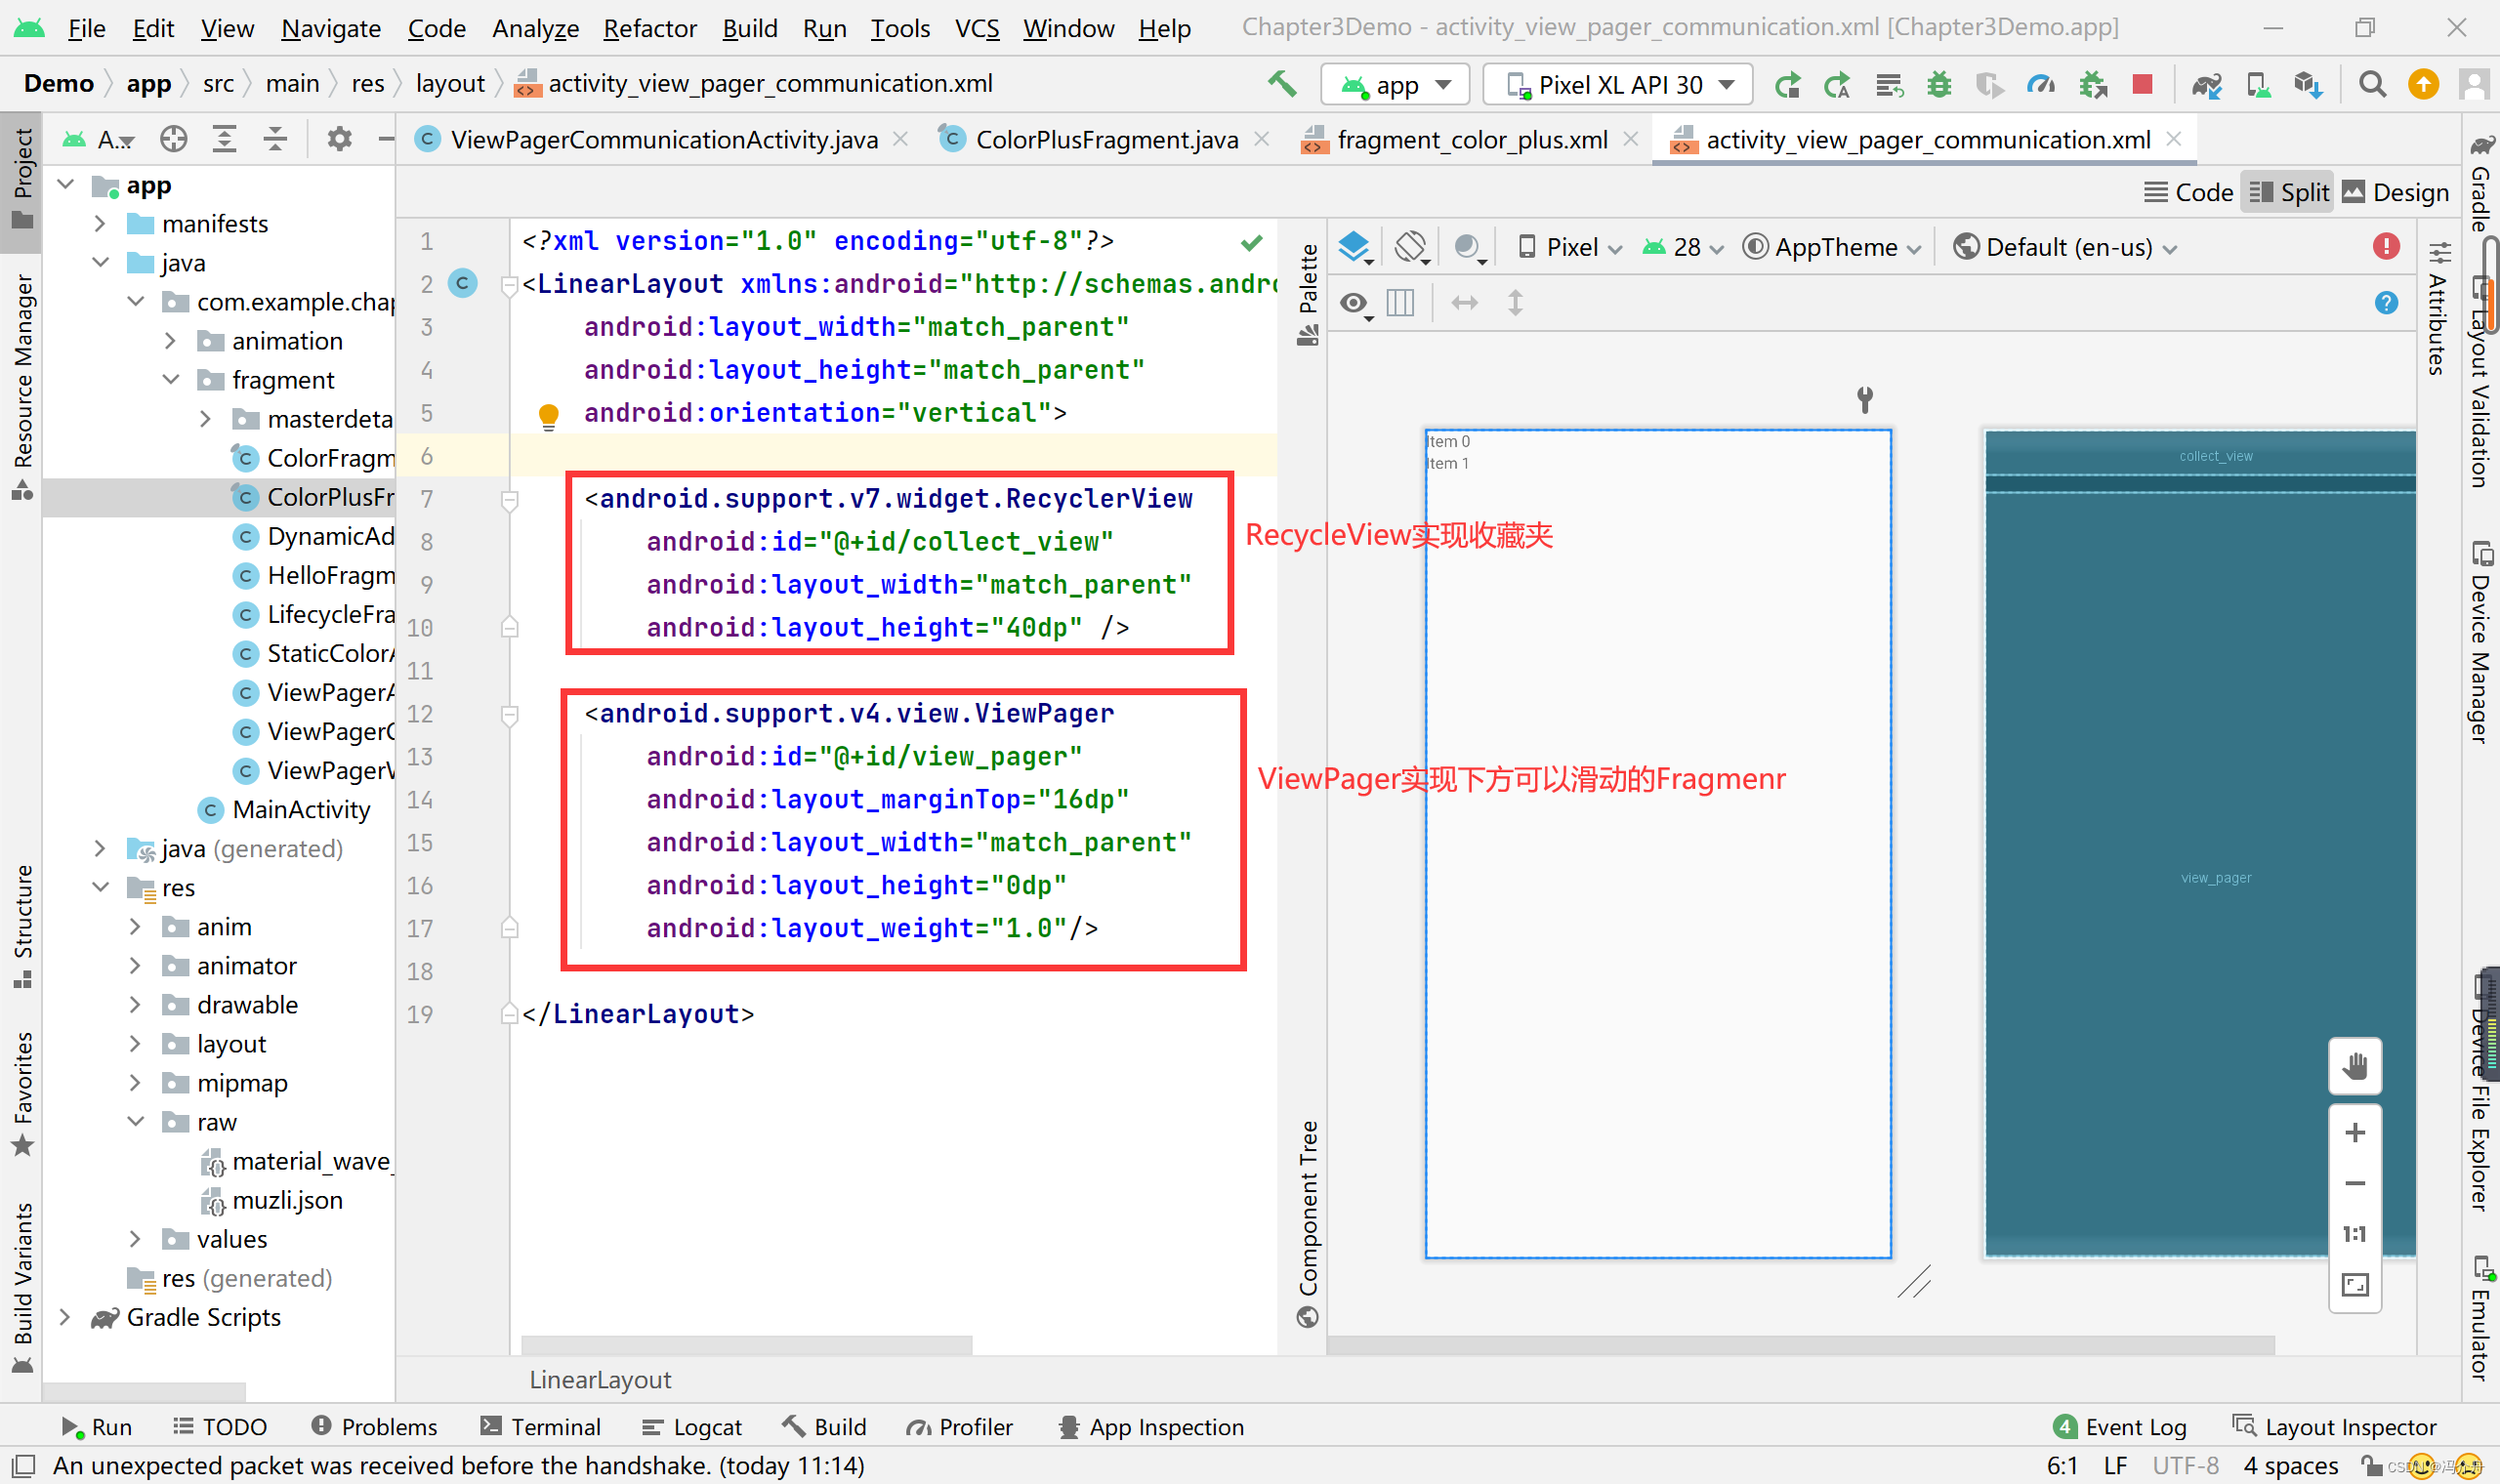Zoom out with the minus button in preview
Viewport: 2500px width, 1484px height.
[x=2355, y=1183]
